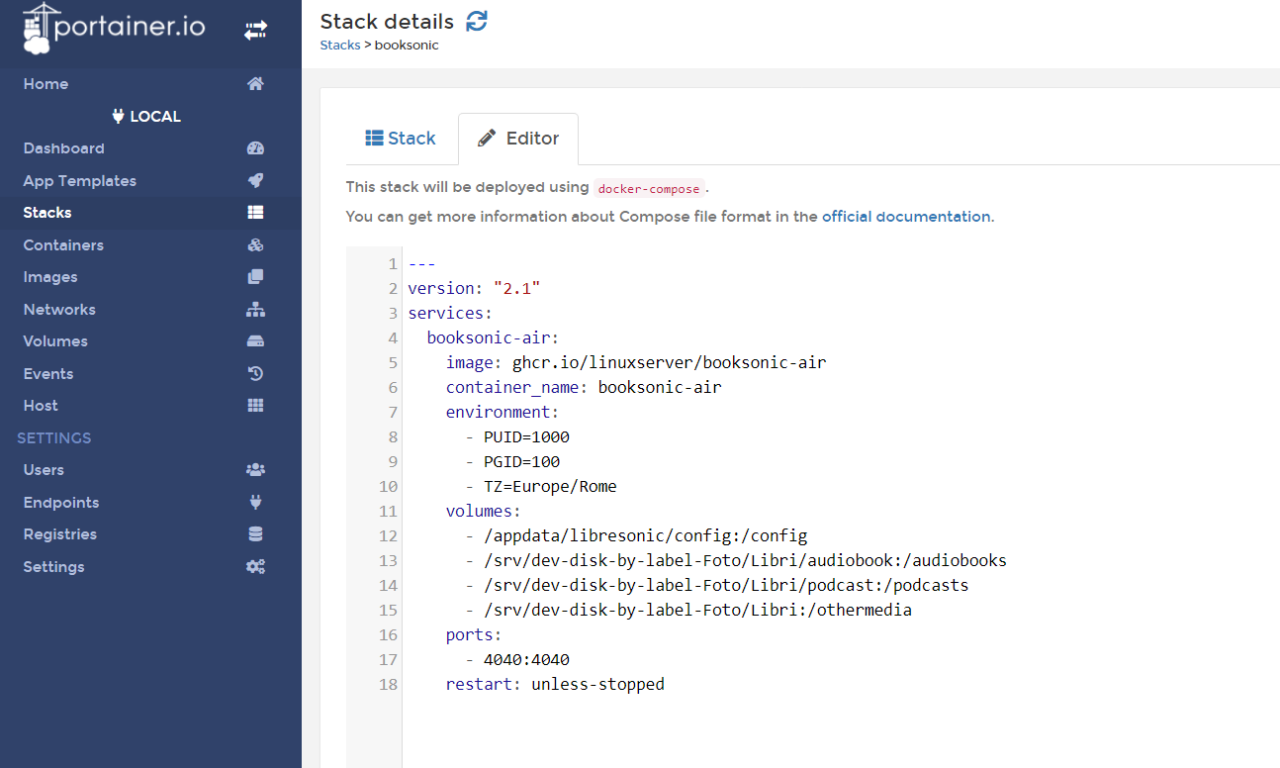Screen dimensions: 1280x768
Task: Click the Stacks list icon
Action: click(255, 212)
